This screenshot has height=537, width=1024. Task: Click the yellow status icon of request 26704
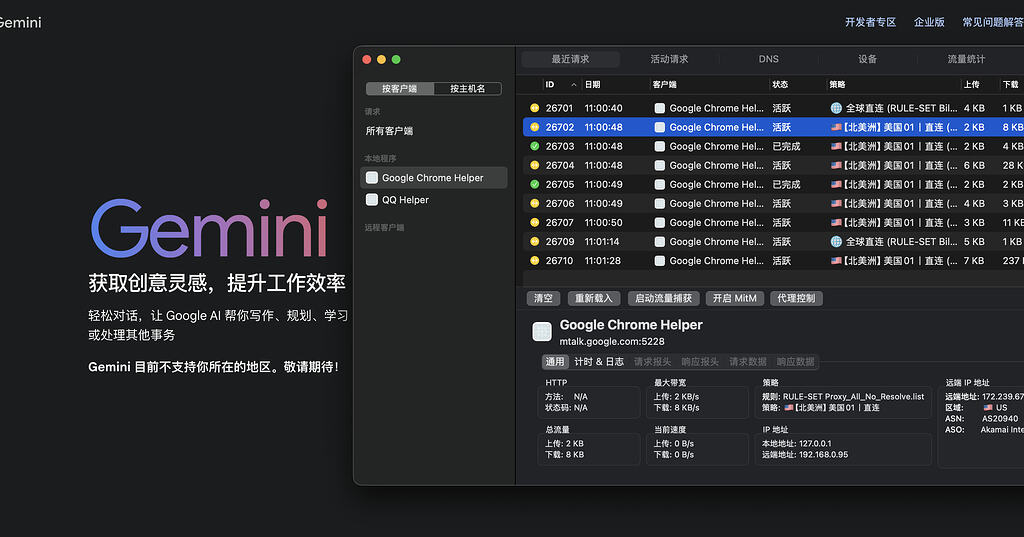point(534,165)
